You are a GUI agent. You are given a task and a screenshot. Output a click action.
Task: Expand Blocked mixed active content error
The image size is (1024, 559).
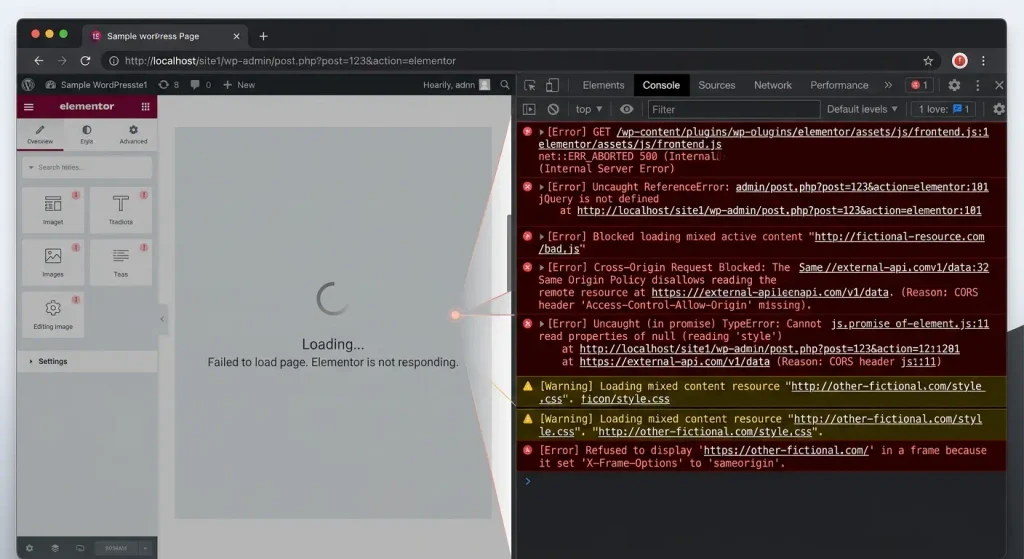tap(541, 236)
